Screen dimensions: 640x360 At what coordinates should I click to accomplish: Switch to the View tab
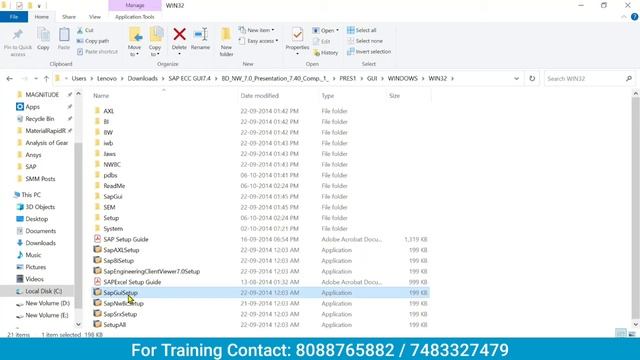95,17
